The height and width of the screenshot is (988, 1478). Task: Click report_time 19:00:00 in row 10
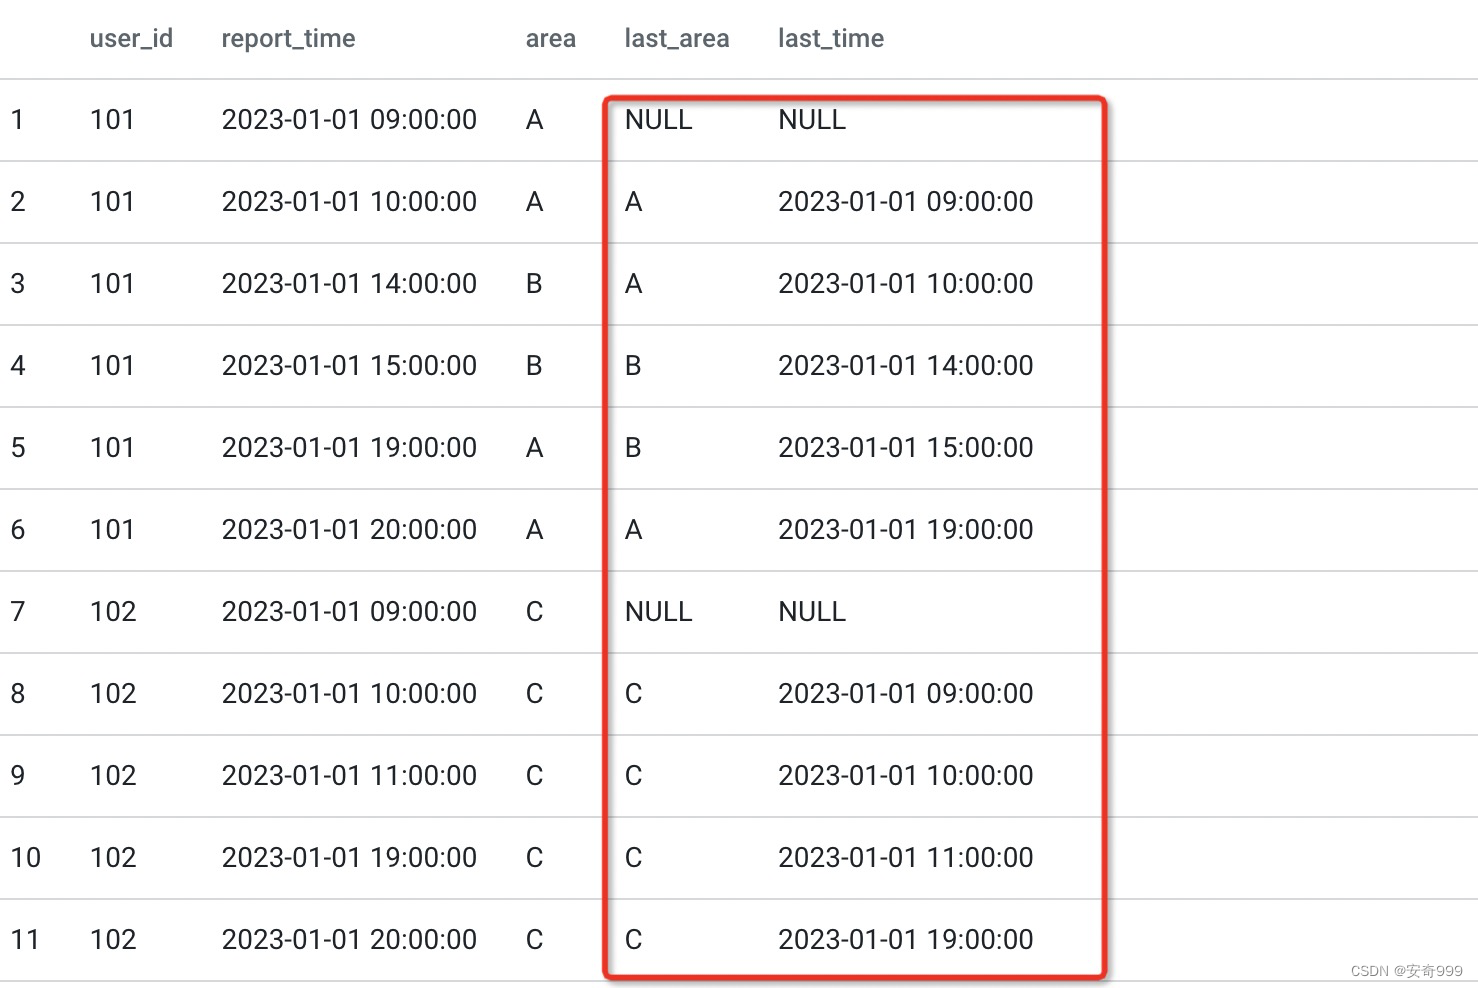point(349,858)
